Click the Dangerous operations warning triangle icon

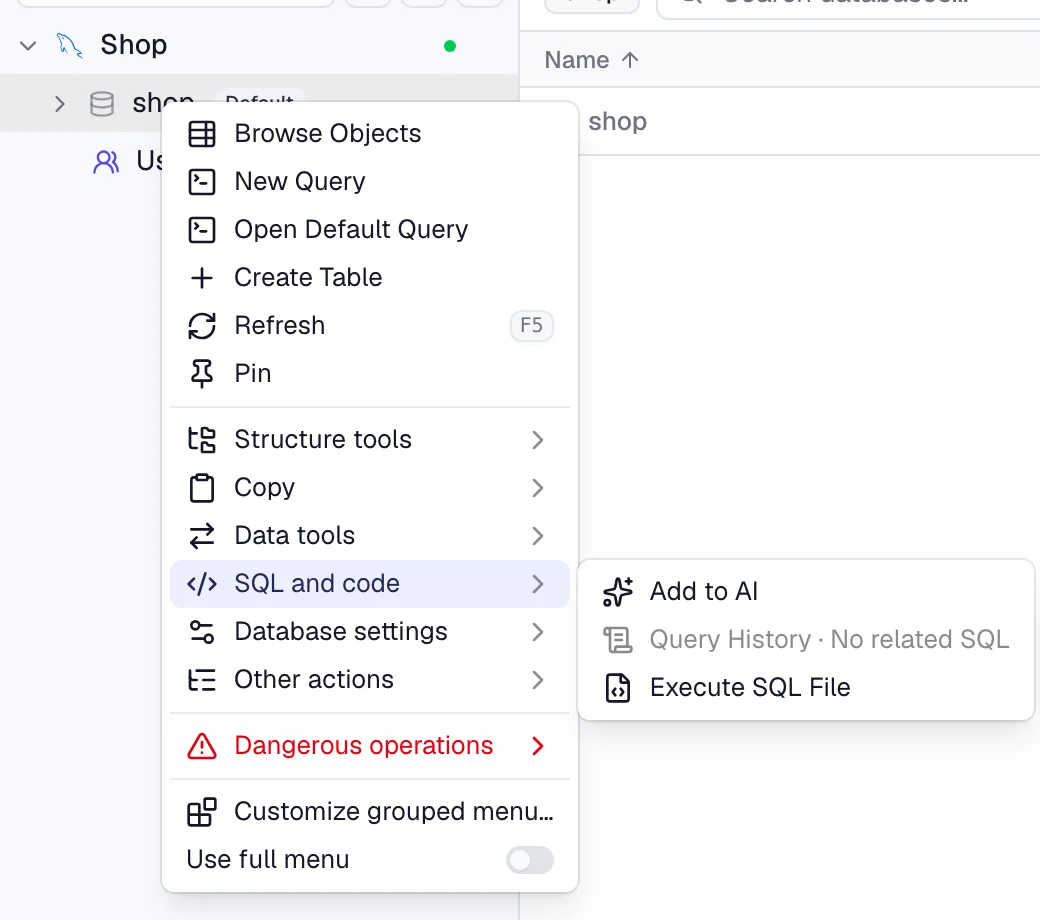[x=202, y=746]
